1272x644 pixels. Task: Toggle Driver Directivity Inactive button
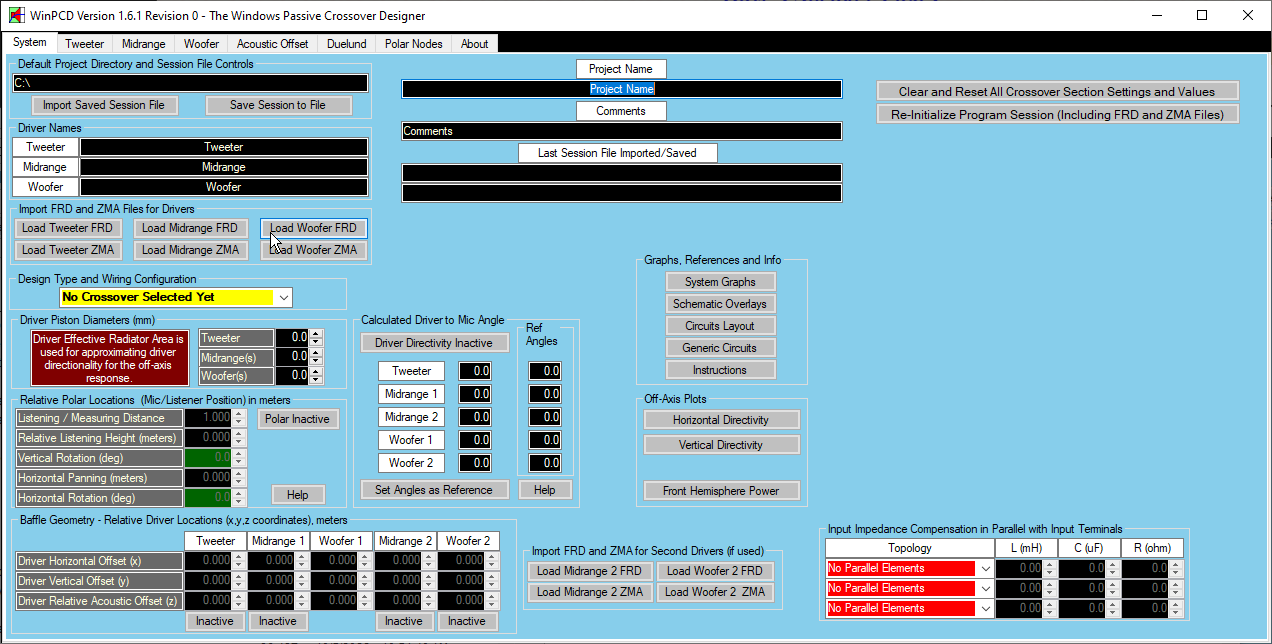pyautogui.click(x=433, y=343)
